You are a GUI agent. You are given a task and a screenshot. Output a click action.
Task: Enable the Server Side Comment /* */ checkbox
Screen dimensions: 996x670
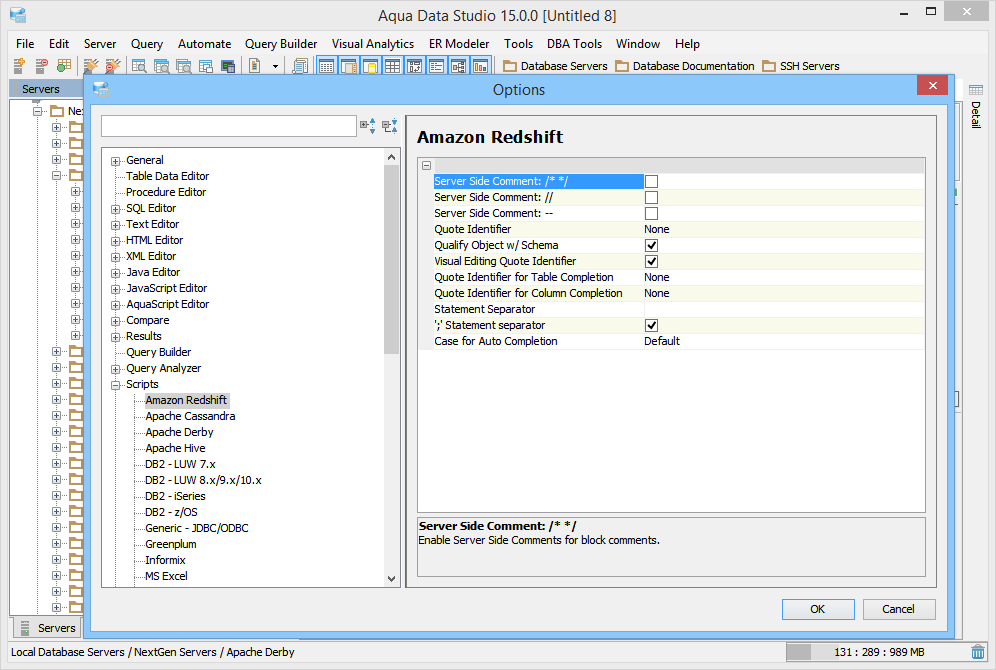pyautogui.click(x=651, y=182)
